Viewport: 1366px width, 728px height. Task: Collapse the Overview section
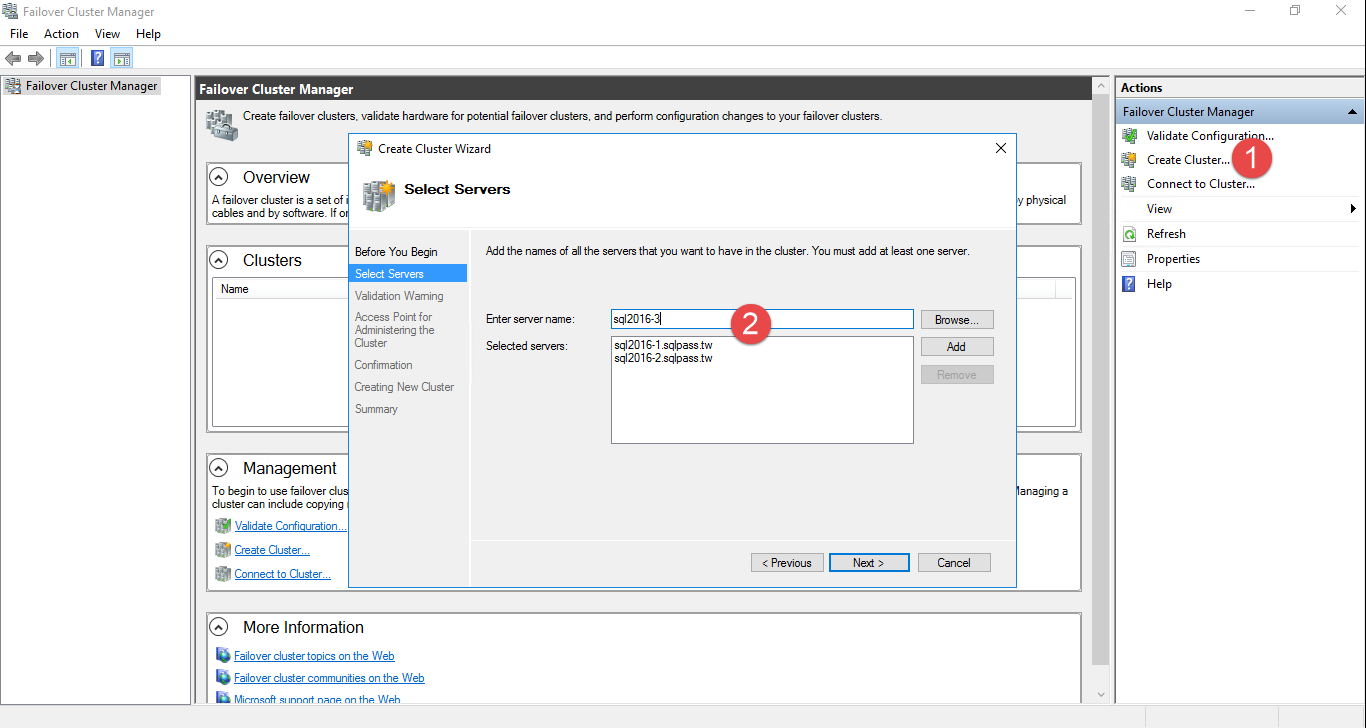click(219, 177)
